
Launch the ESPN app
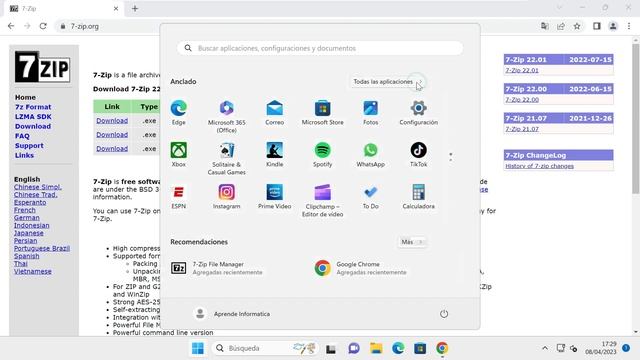click(179, 197)
